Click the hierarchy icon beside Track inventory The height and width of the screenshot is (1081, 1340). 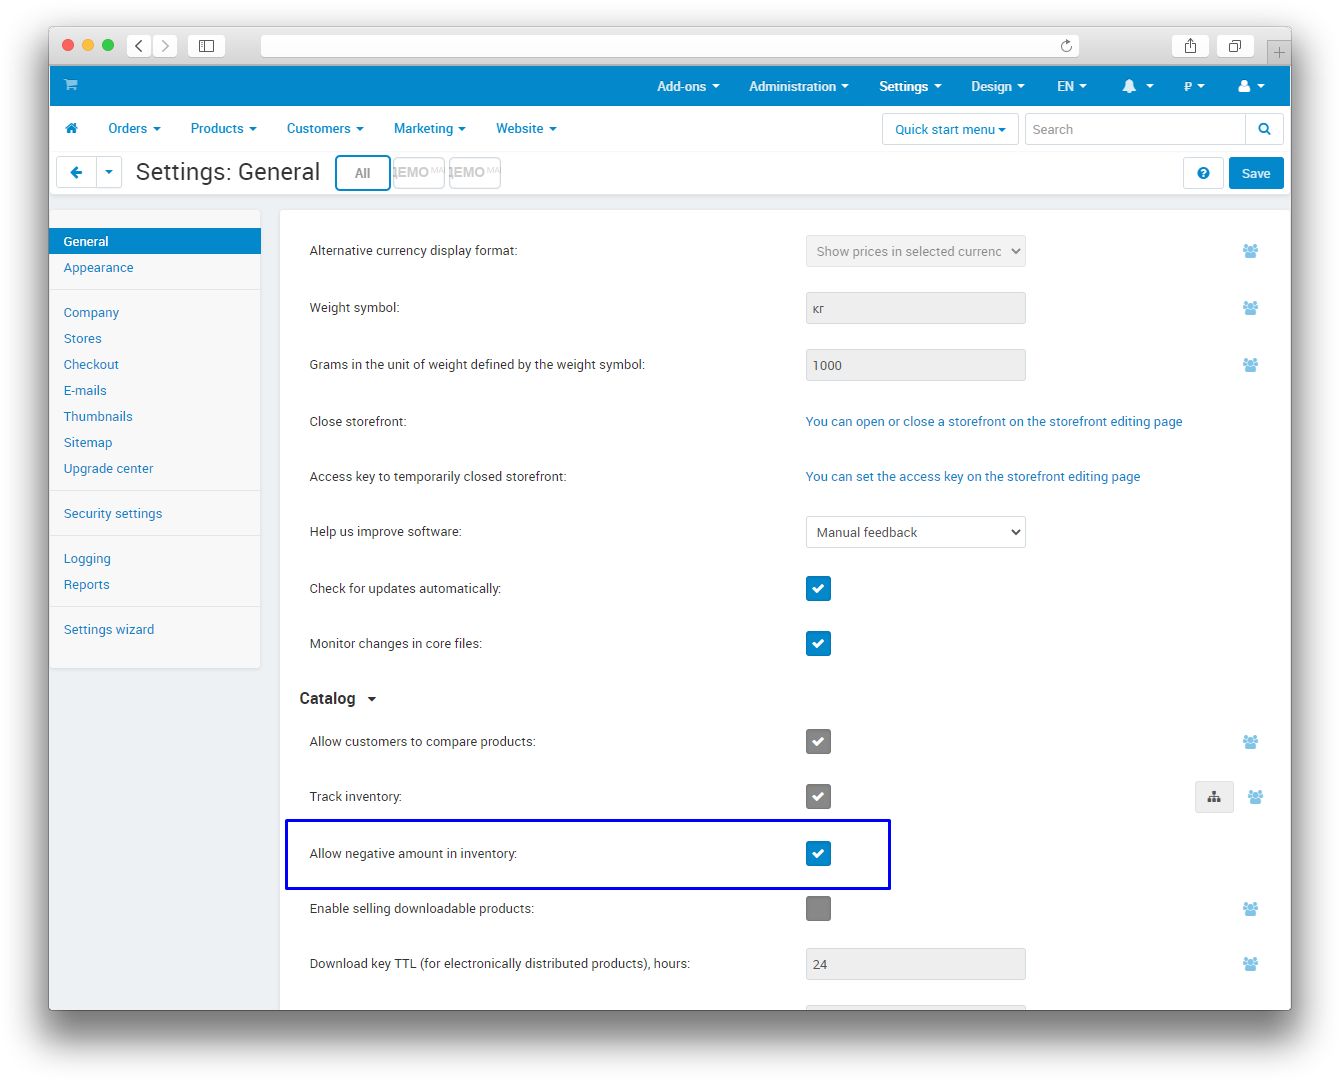click(x=1214, y=797)
